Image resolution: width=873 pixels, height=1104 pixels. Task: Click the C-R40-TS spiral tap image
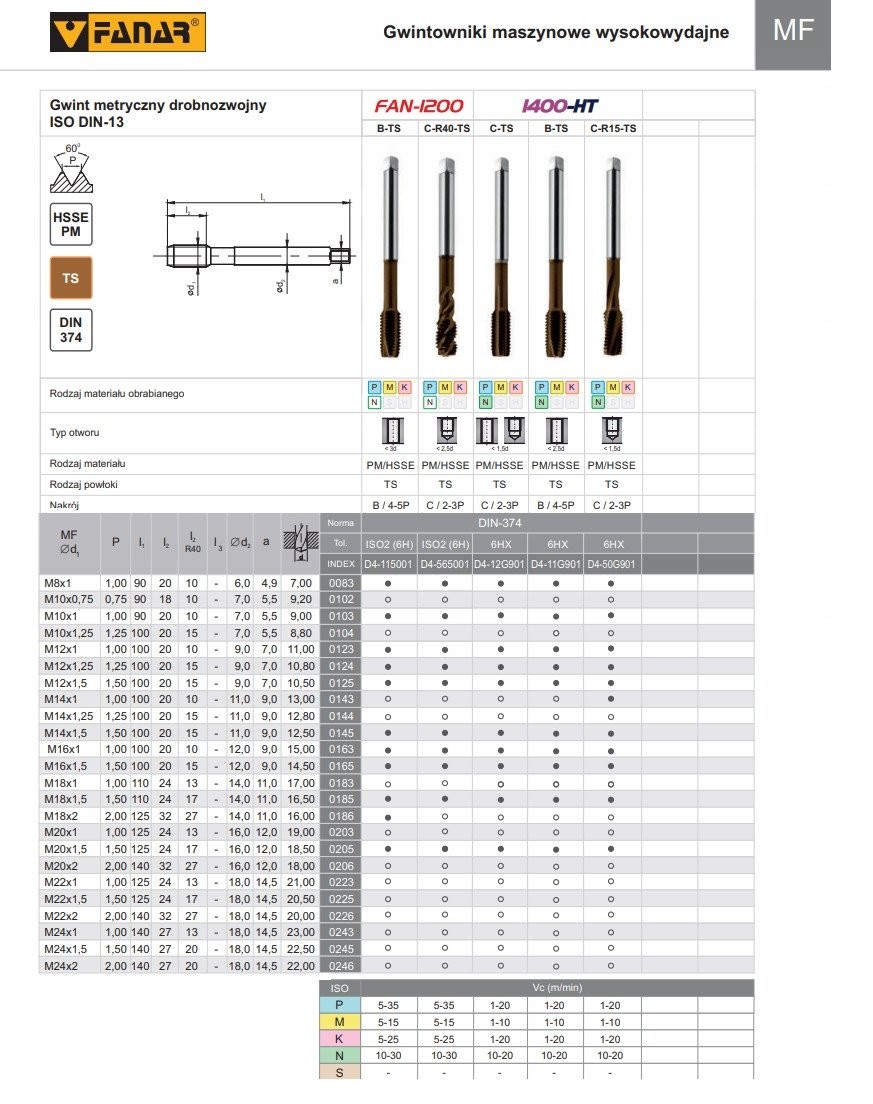(x=445, y=258)
